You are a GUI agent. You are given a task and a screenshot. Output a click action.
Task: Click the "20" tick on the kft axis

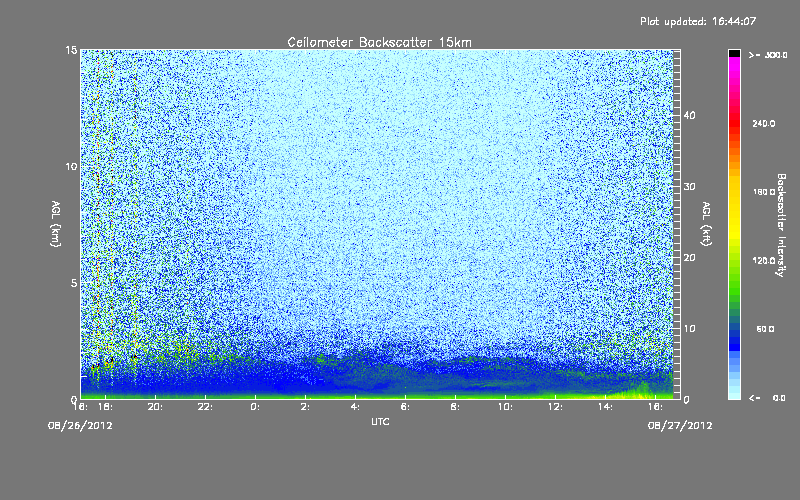(x=689, y=257)
